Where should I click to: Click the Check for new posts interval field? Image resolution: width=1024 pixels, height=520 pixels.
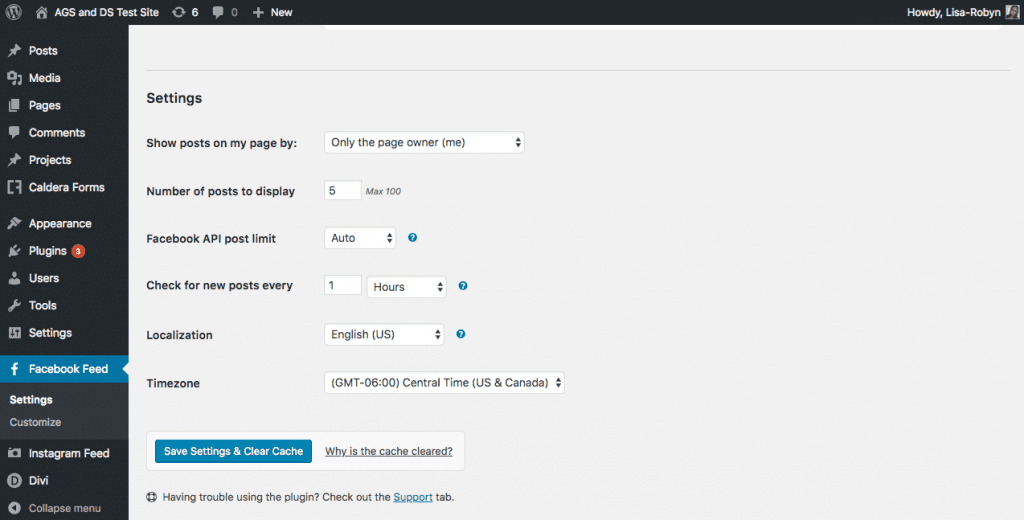click(343, 285)
